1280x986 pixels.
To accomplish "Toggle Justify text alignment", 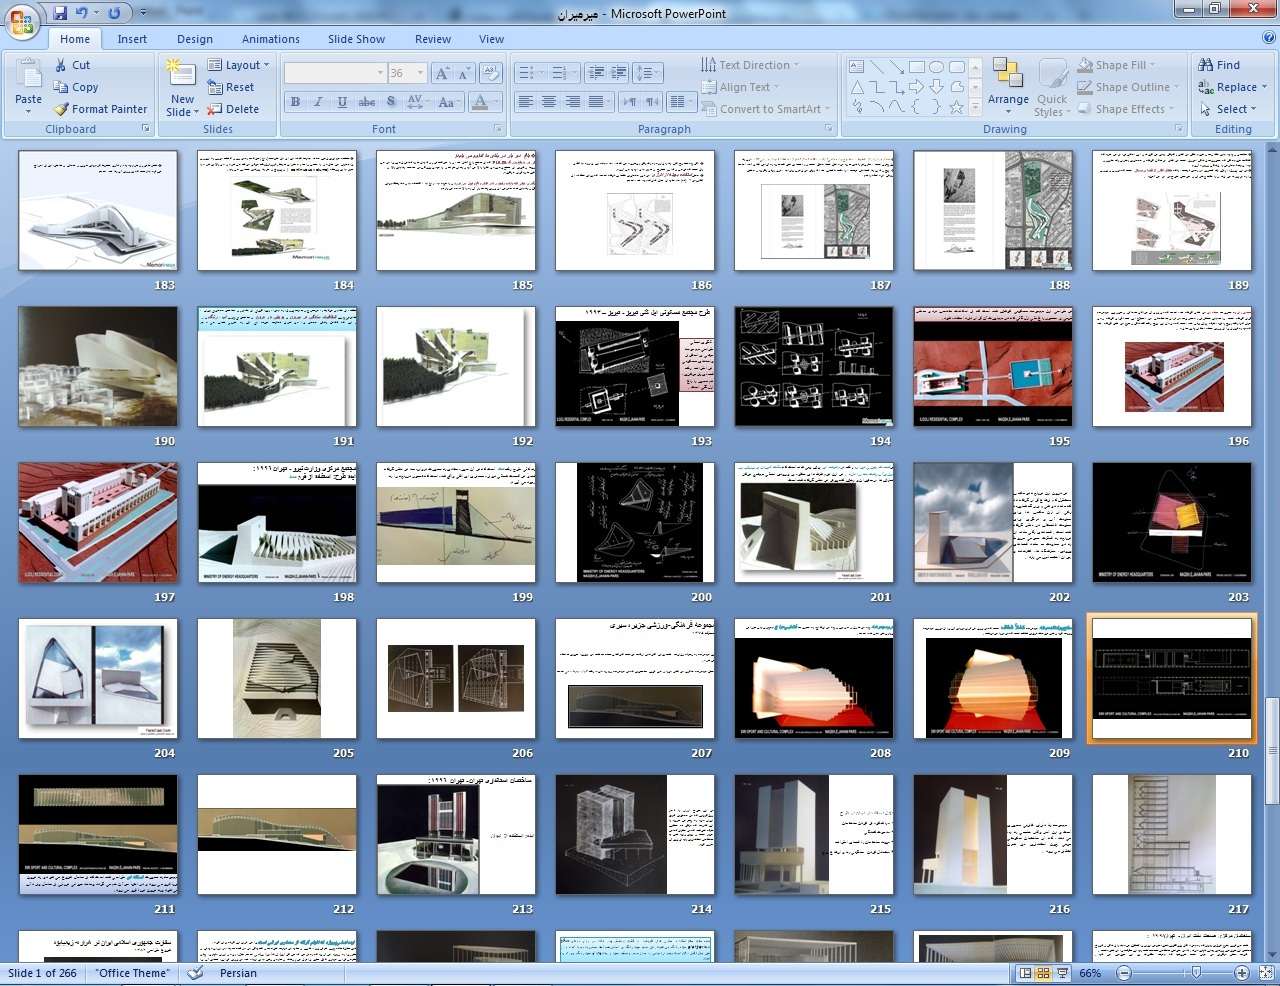I will tap(597, 102).
